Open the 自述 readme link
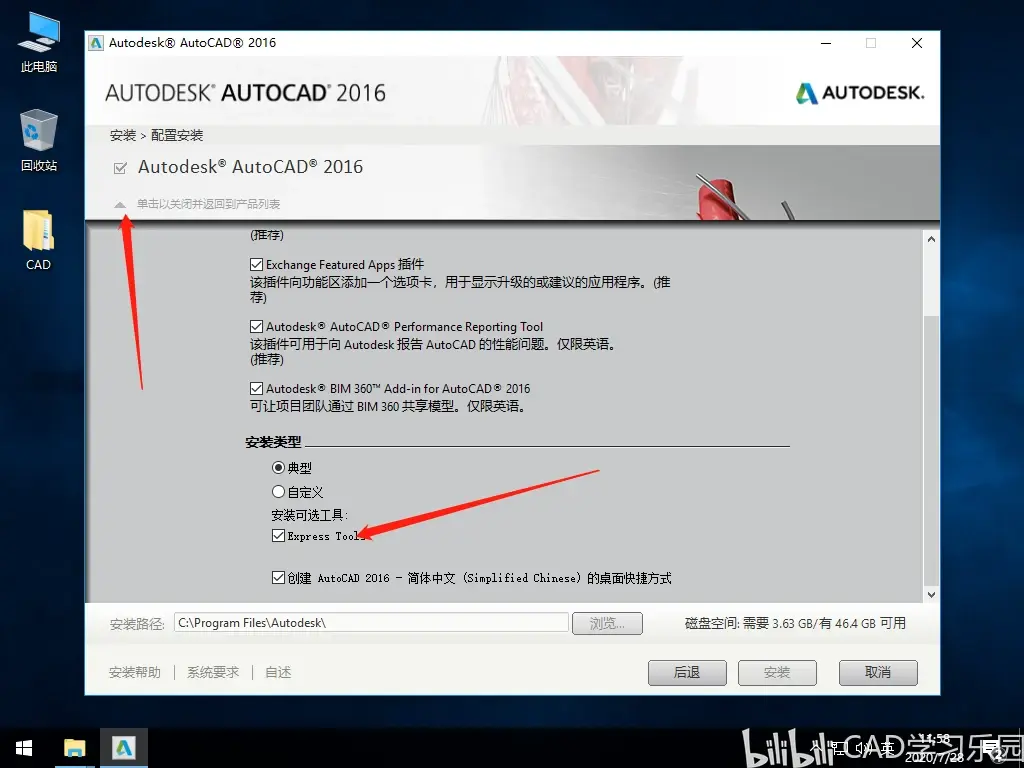The width and height of the screenshot is (1024, 768). (x=278, y=672)
